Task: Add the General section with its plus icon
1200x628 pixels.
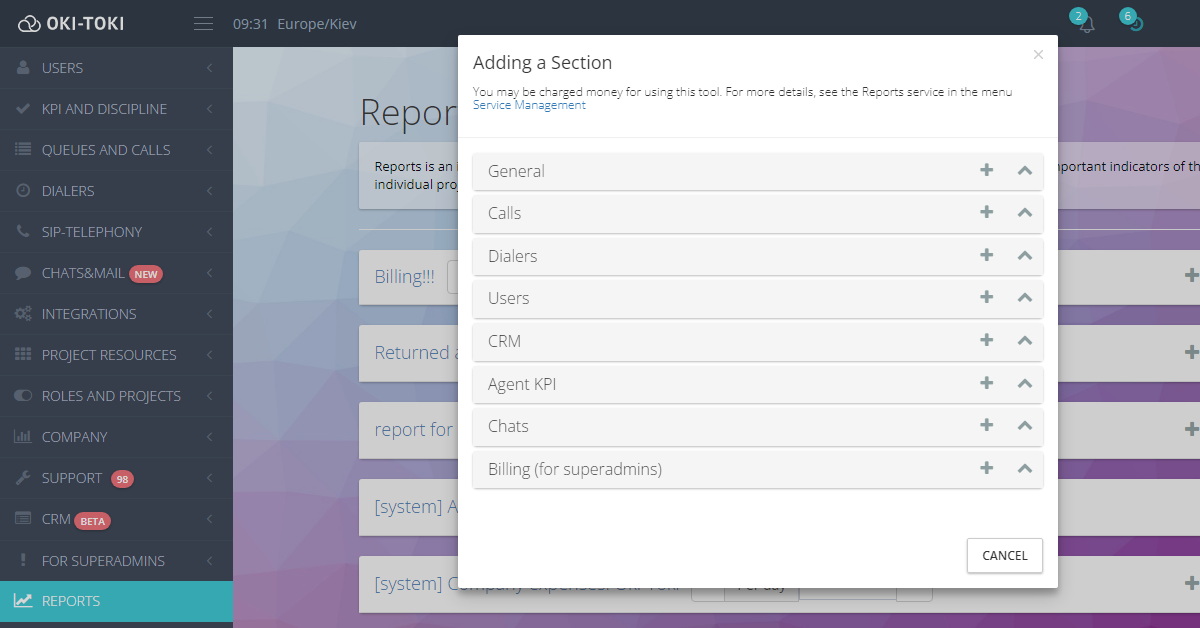Action: click(987, 170)
